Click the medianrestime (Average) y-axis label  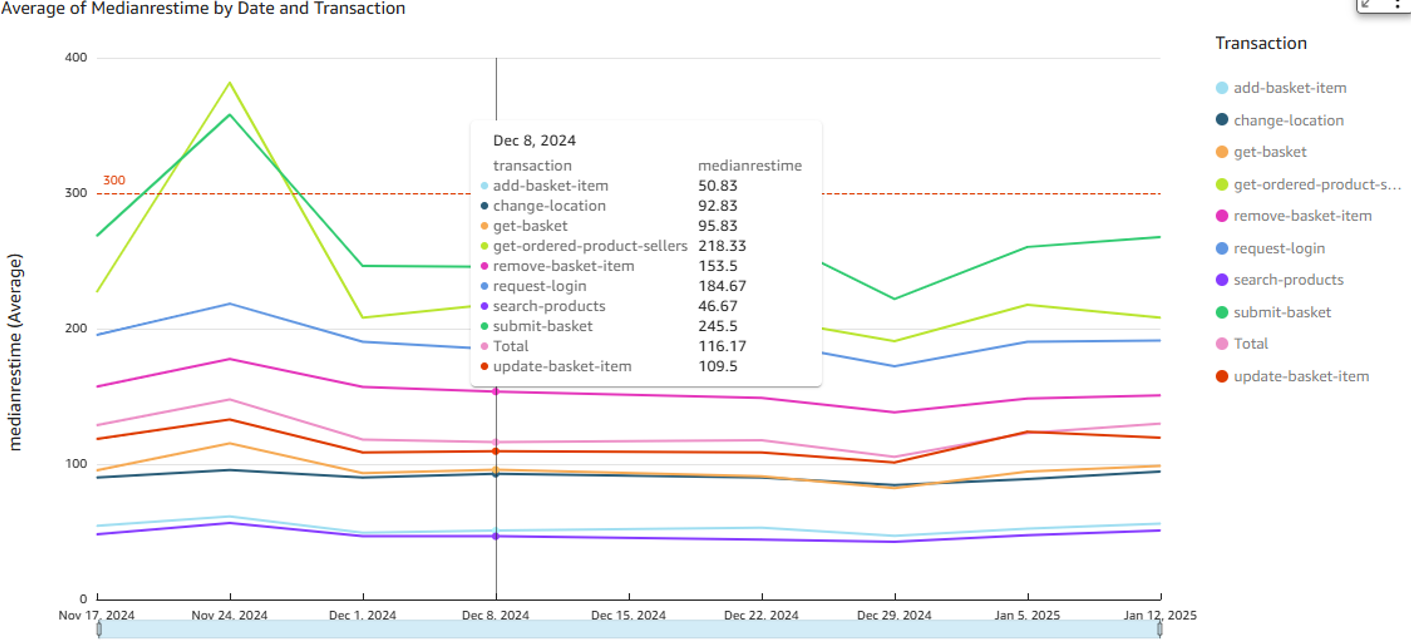click(16, 352)
